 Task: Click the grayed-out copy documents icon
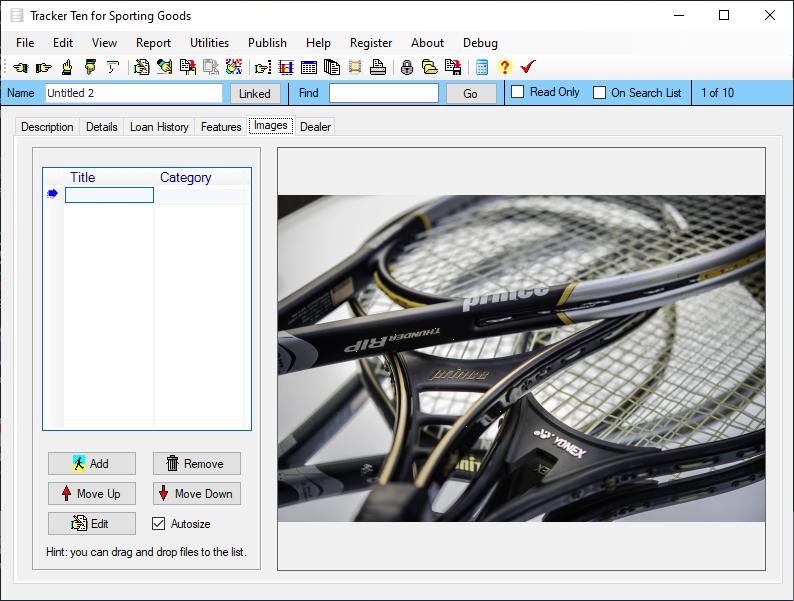click(x=211, y=67)
